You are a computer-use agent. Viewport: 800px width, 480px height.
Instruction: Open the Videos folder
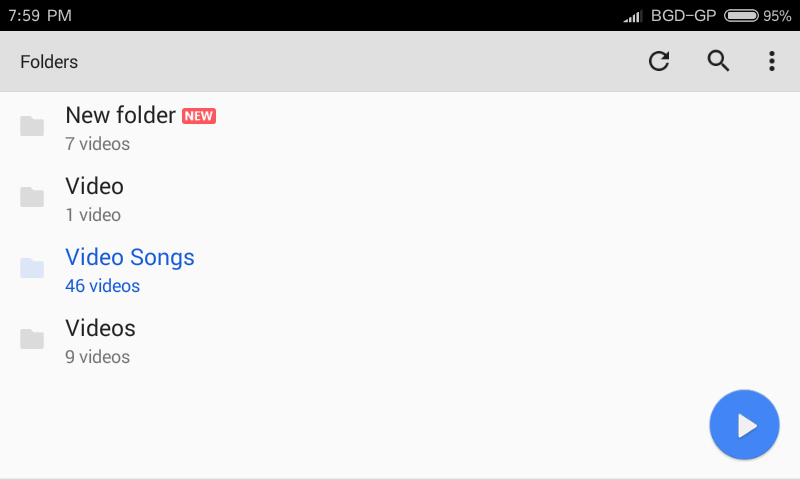point(400,341)
